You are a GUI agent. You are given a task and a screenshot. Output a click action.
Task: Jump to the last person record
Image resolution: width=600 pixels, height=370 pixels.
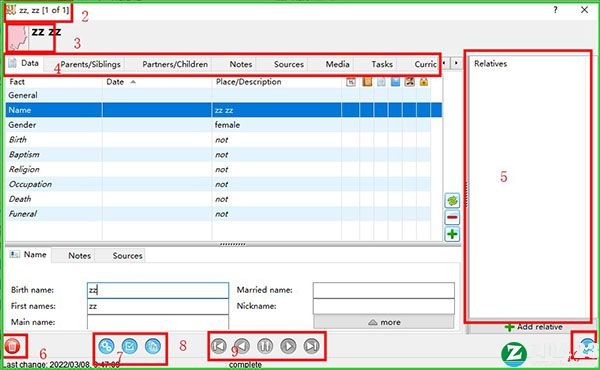tap(311, 346)
